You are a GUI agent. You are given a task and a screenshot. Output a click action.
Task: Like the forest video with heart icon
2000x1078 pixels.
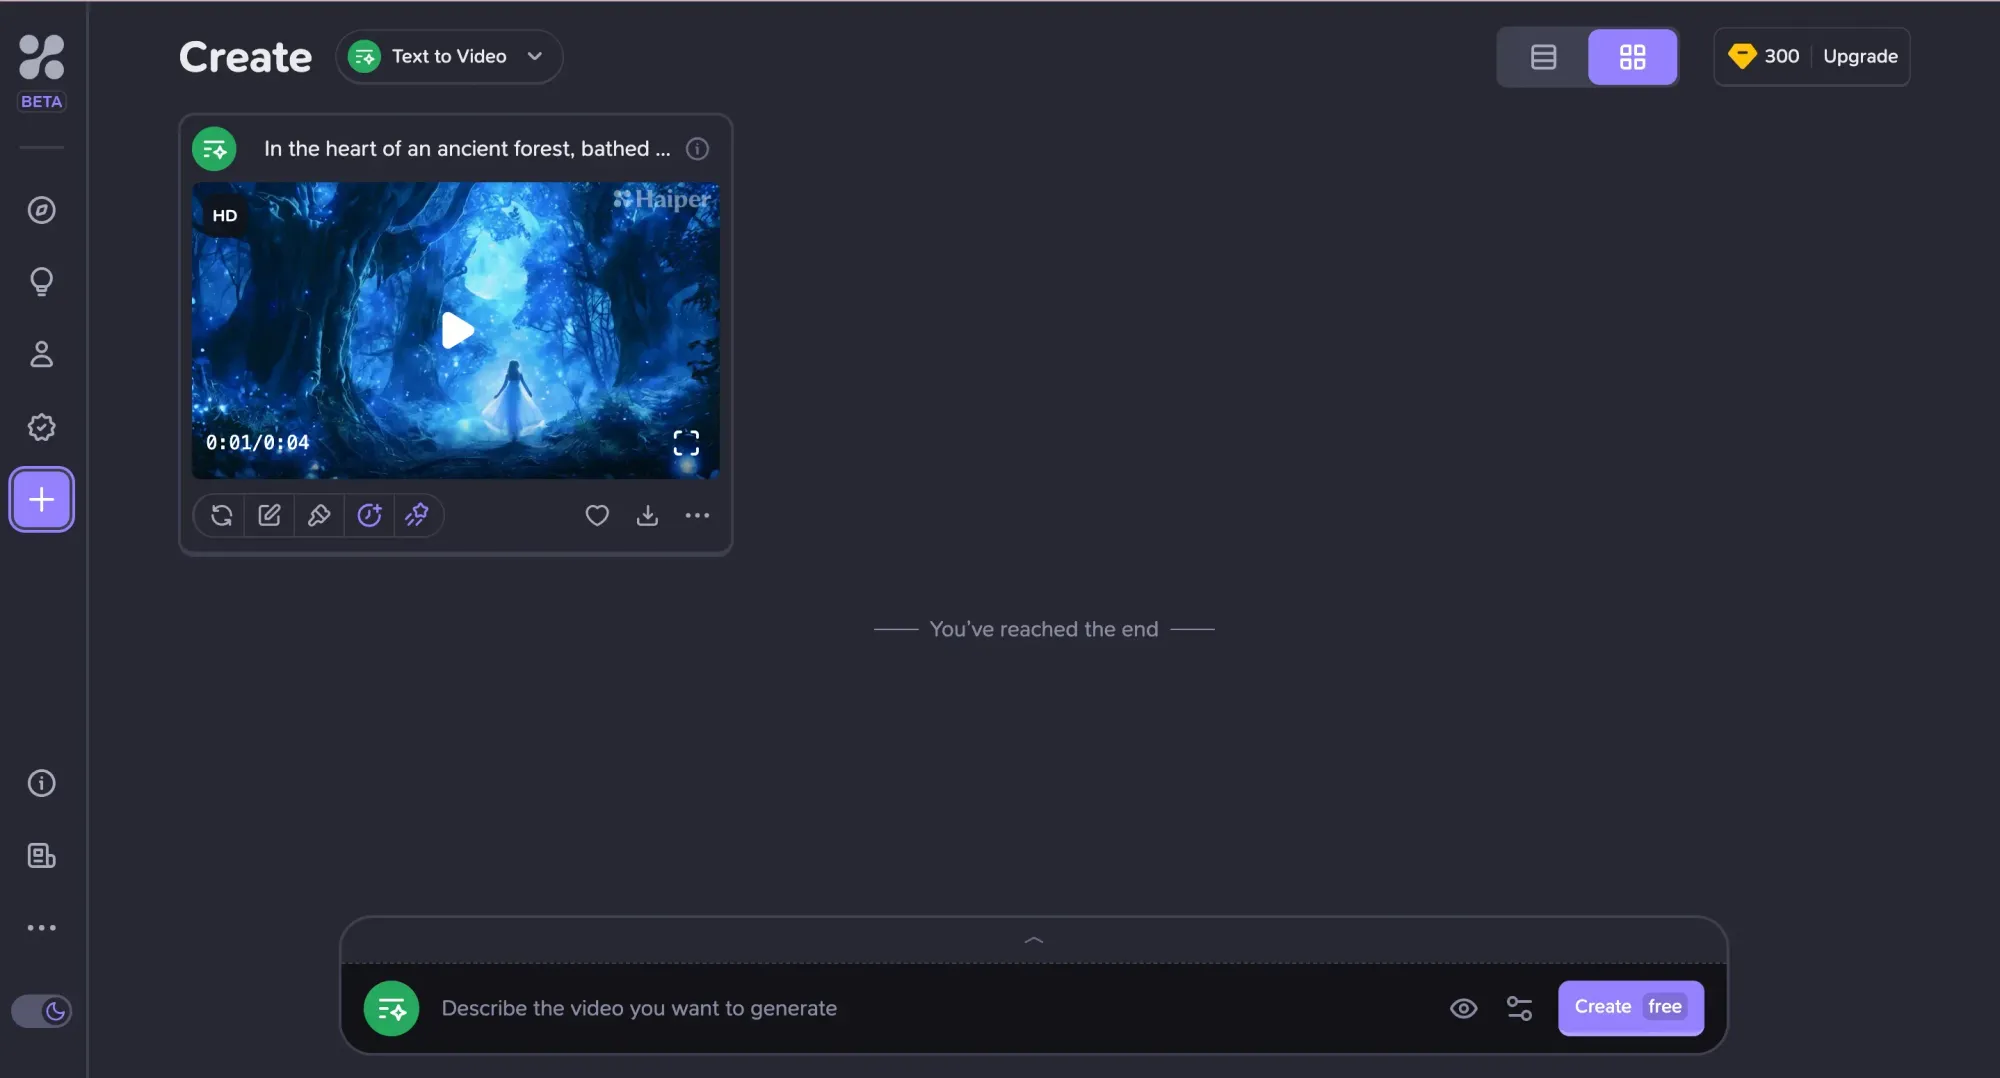tap(597, 515)
